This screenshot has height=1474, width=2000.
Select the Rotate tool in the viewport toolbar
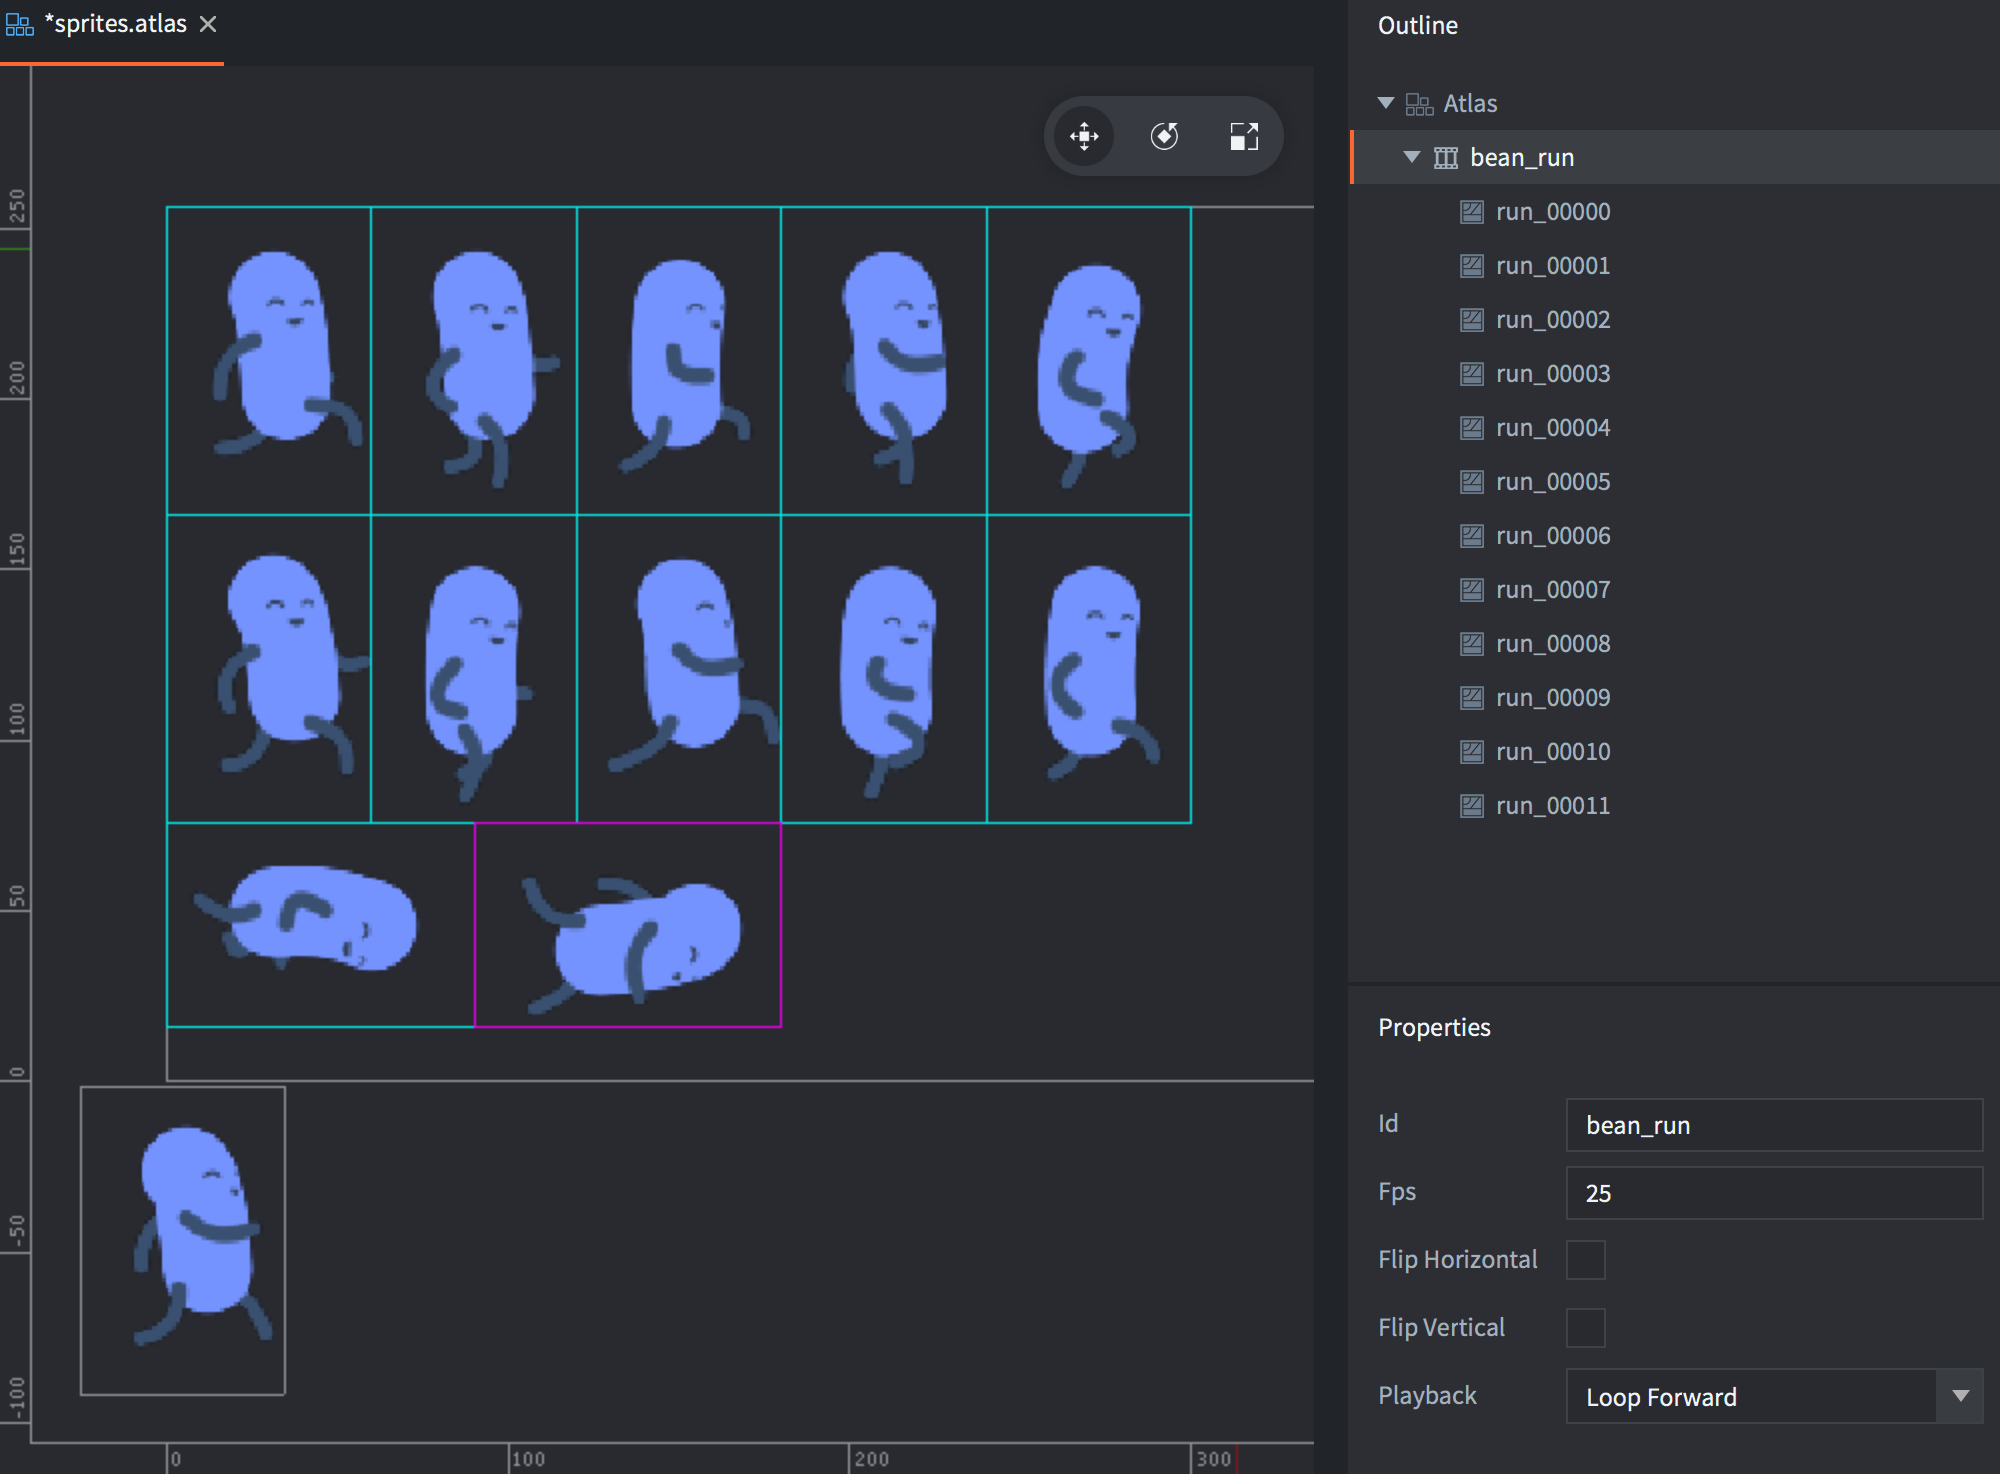click(1165, 137)
